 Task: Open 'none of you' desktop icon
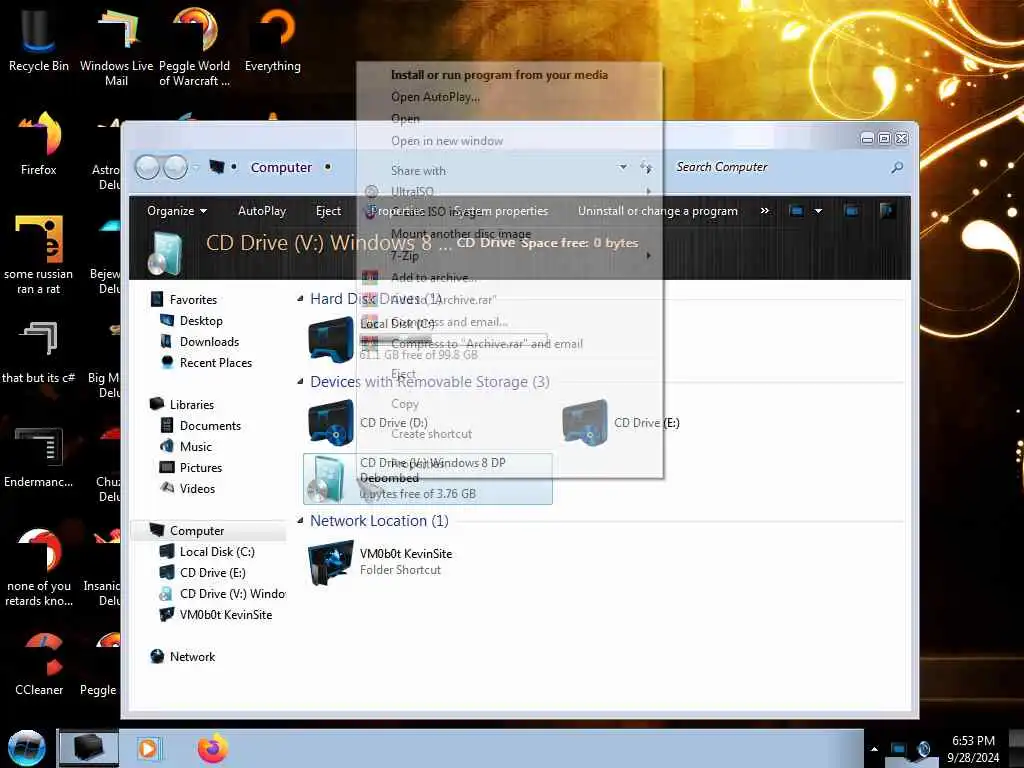point(39,567)
